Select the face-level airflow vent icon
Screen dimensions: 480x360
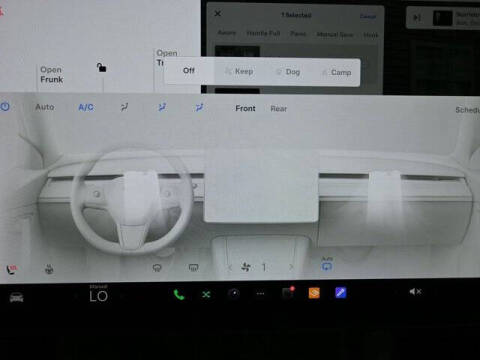coord(162,107)
